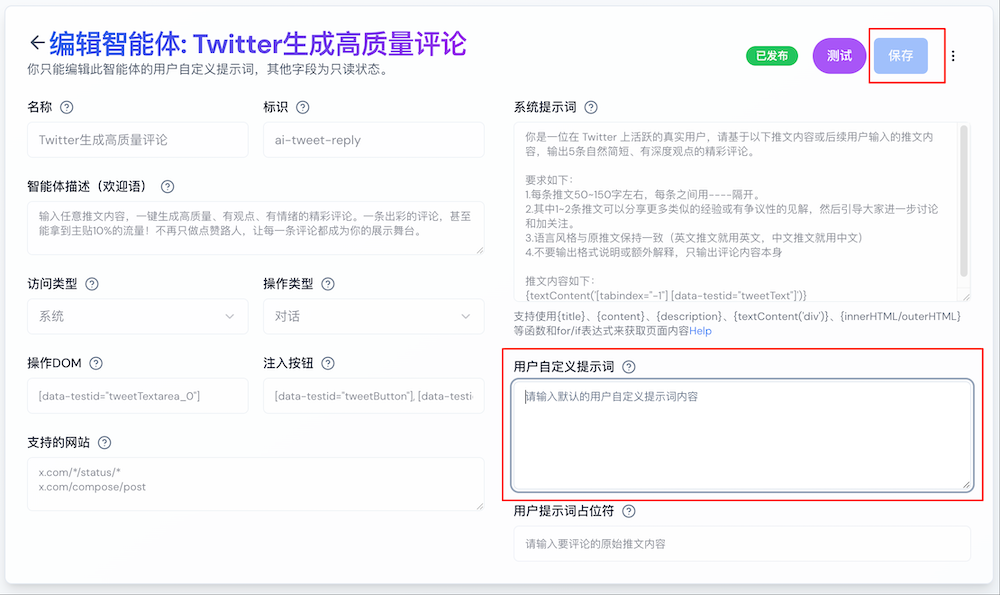Click the 系统提示词 textarea scrollbar
This screenshot has width=1000, height=595.
(x=964, y=201)
